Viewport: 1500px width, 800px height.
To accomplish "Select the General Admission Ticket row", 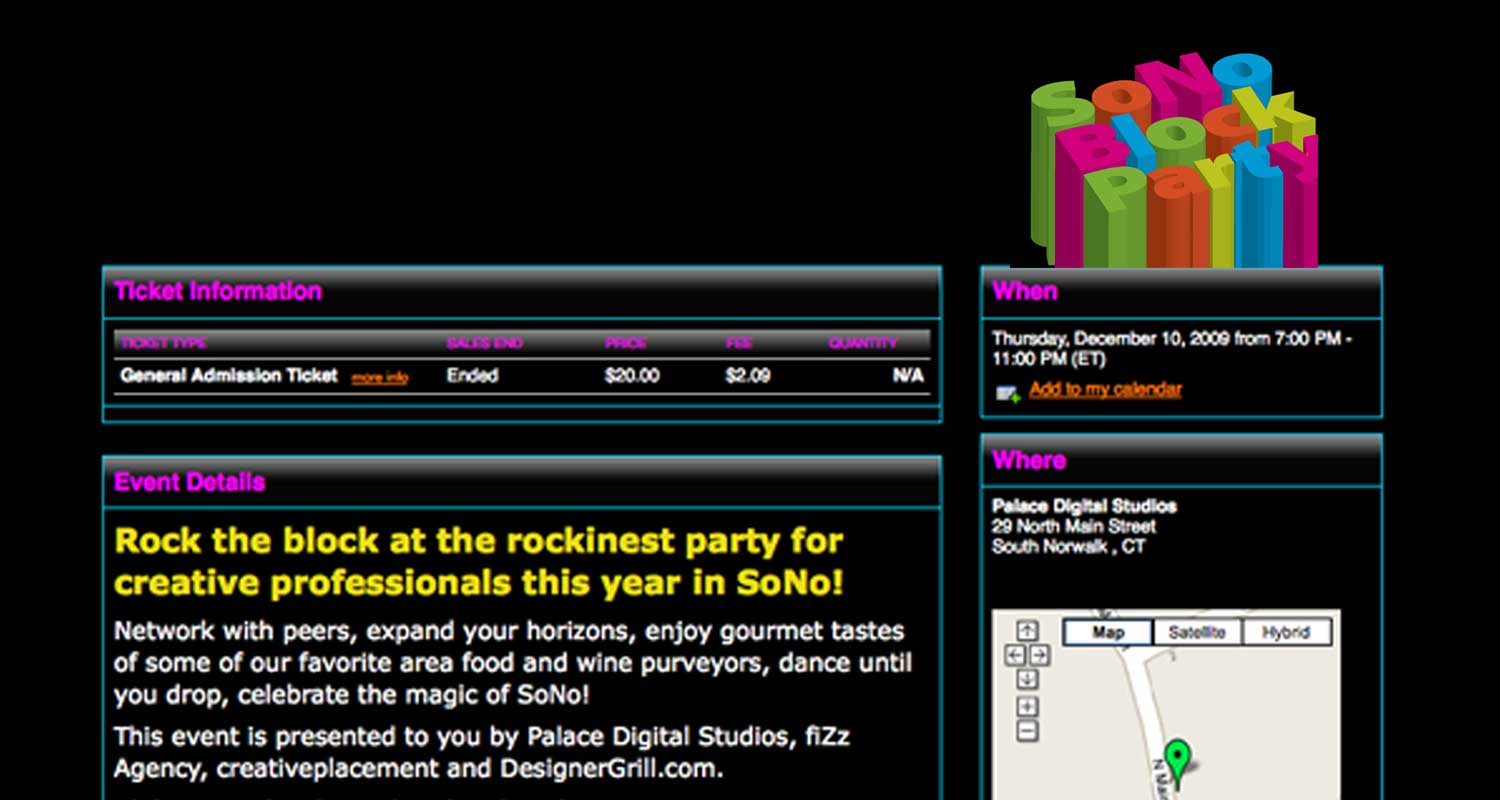I will (228, 376).
